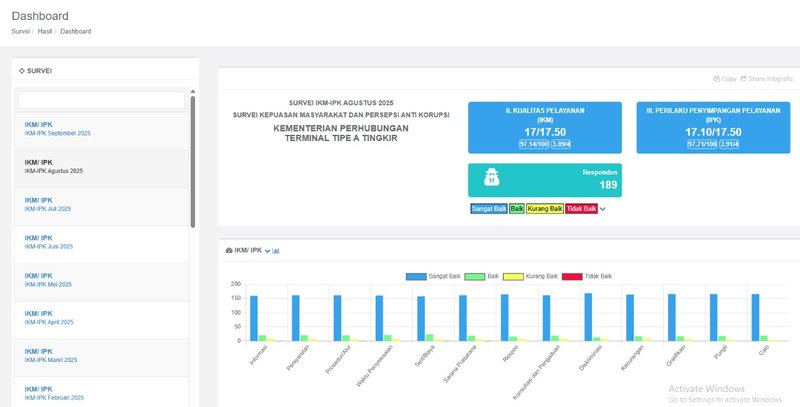
Task: Go to Hasil in the breadcrumb
Action: point(45,31)
